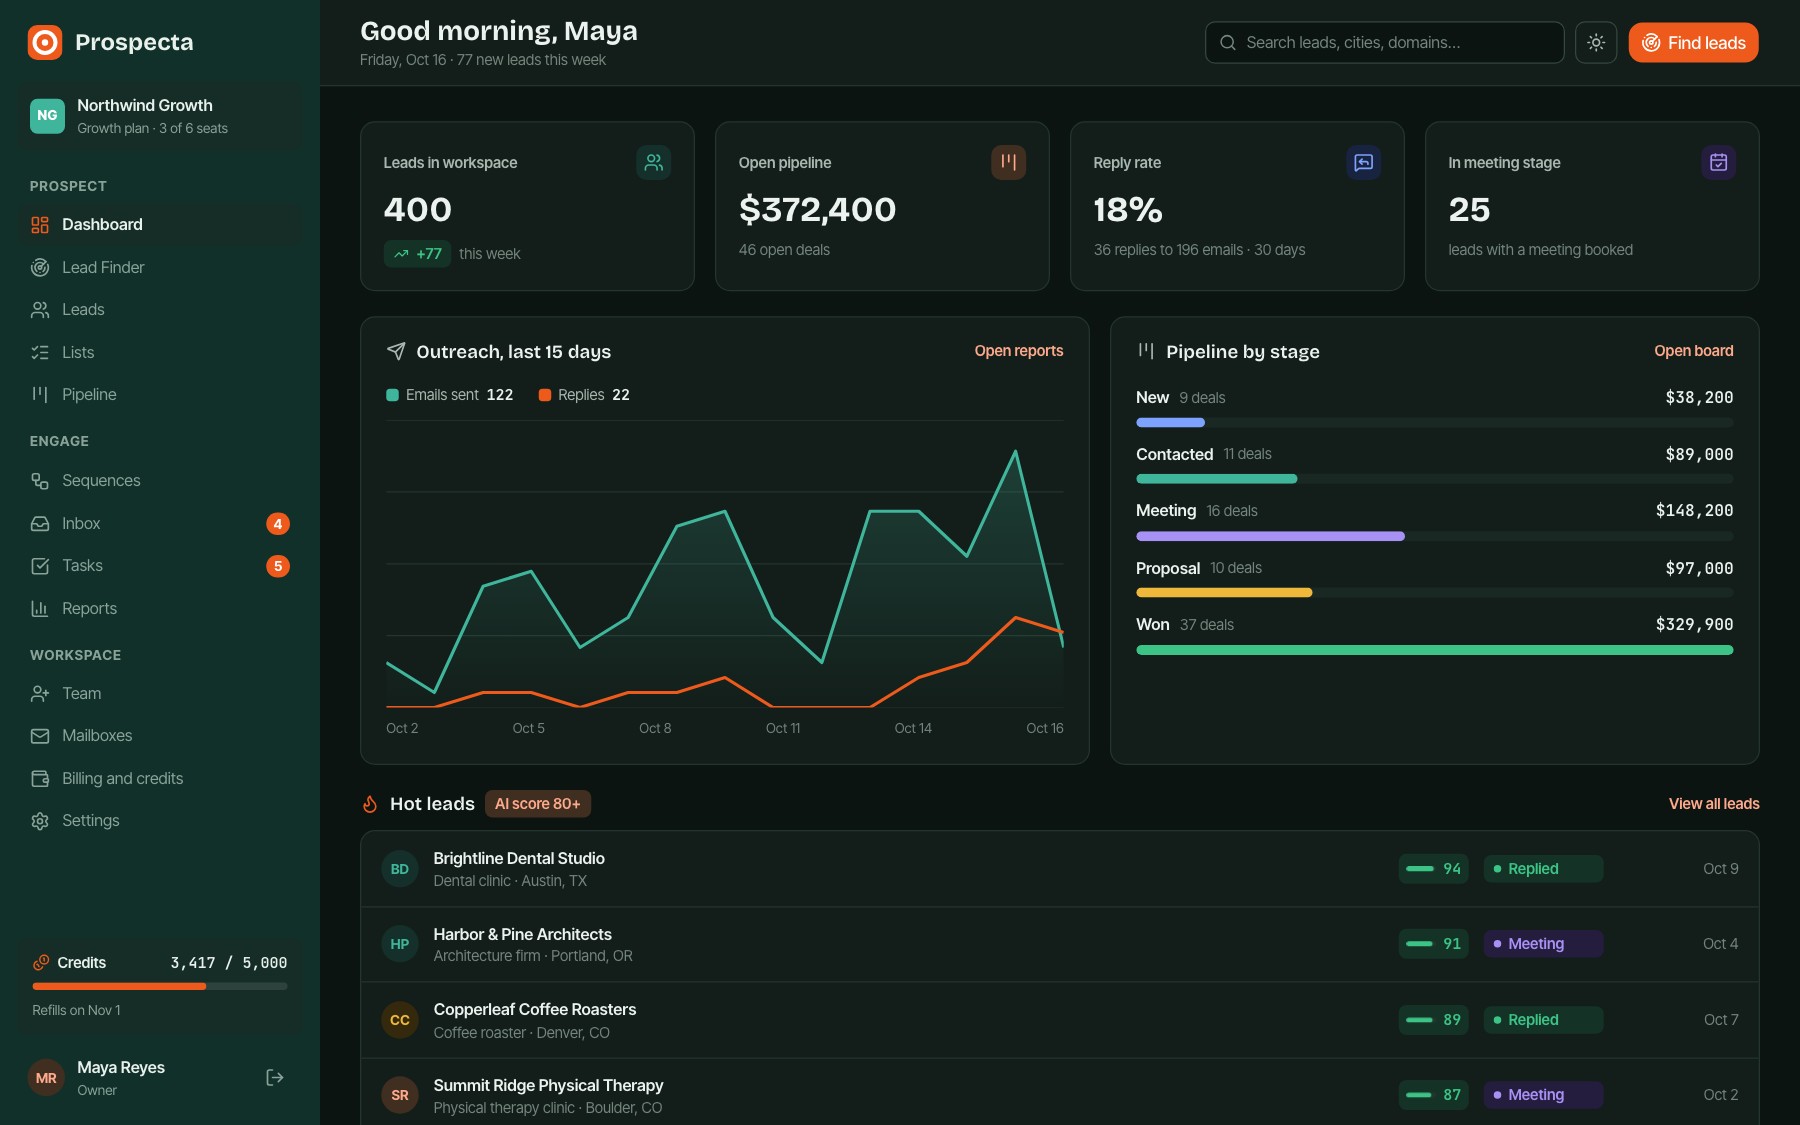Click the log out icon beside Maya Reyes
The image size is (1800, 1125).
click(275, 1077)
